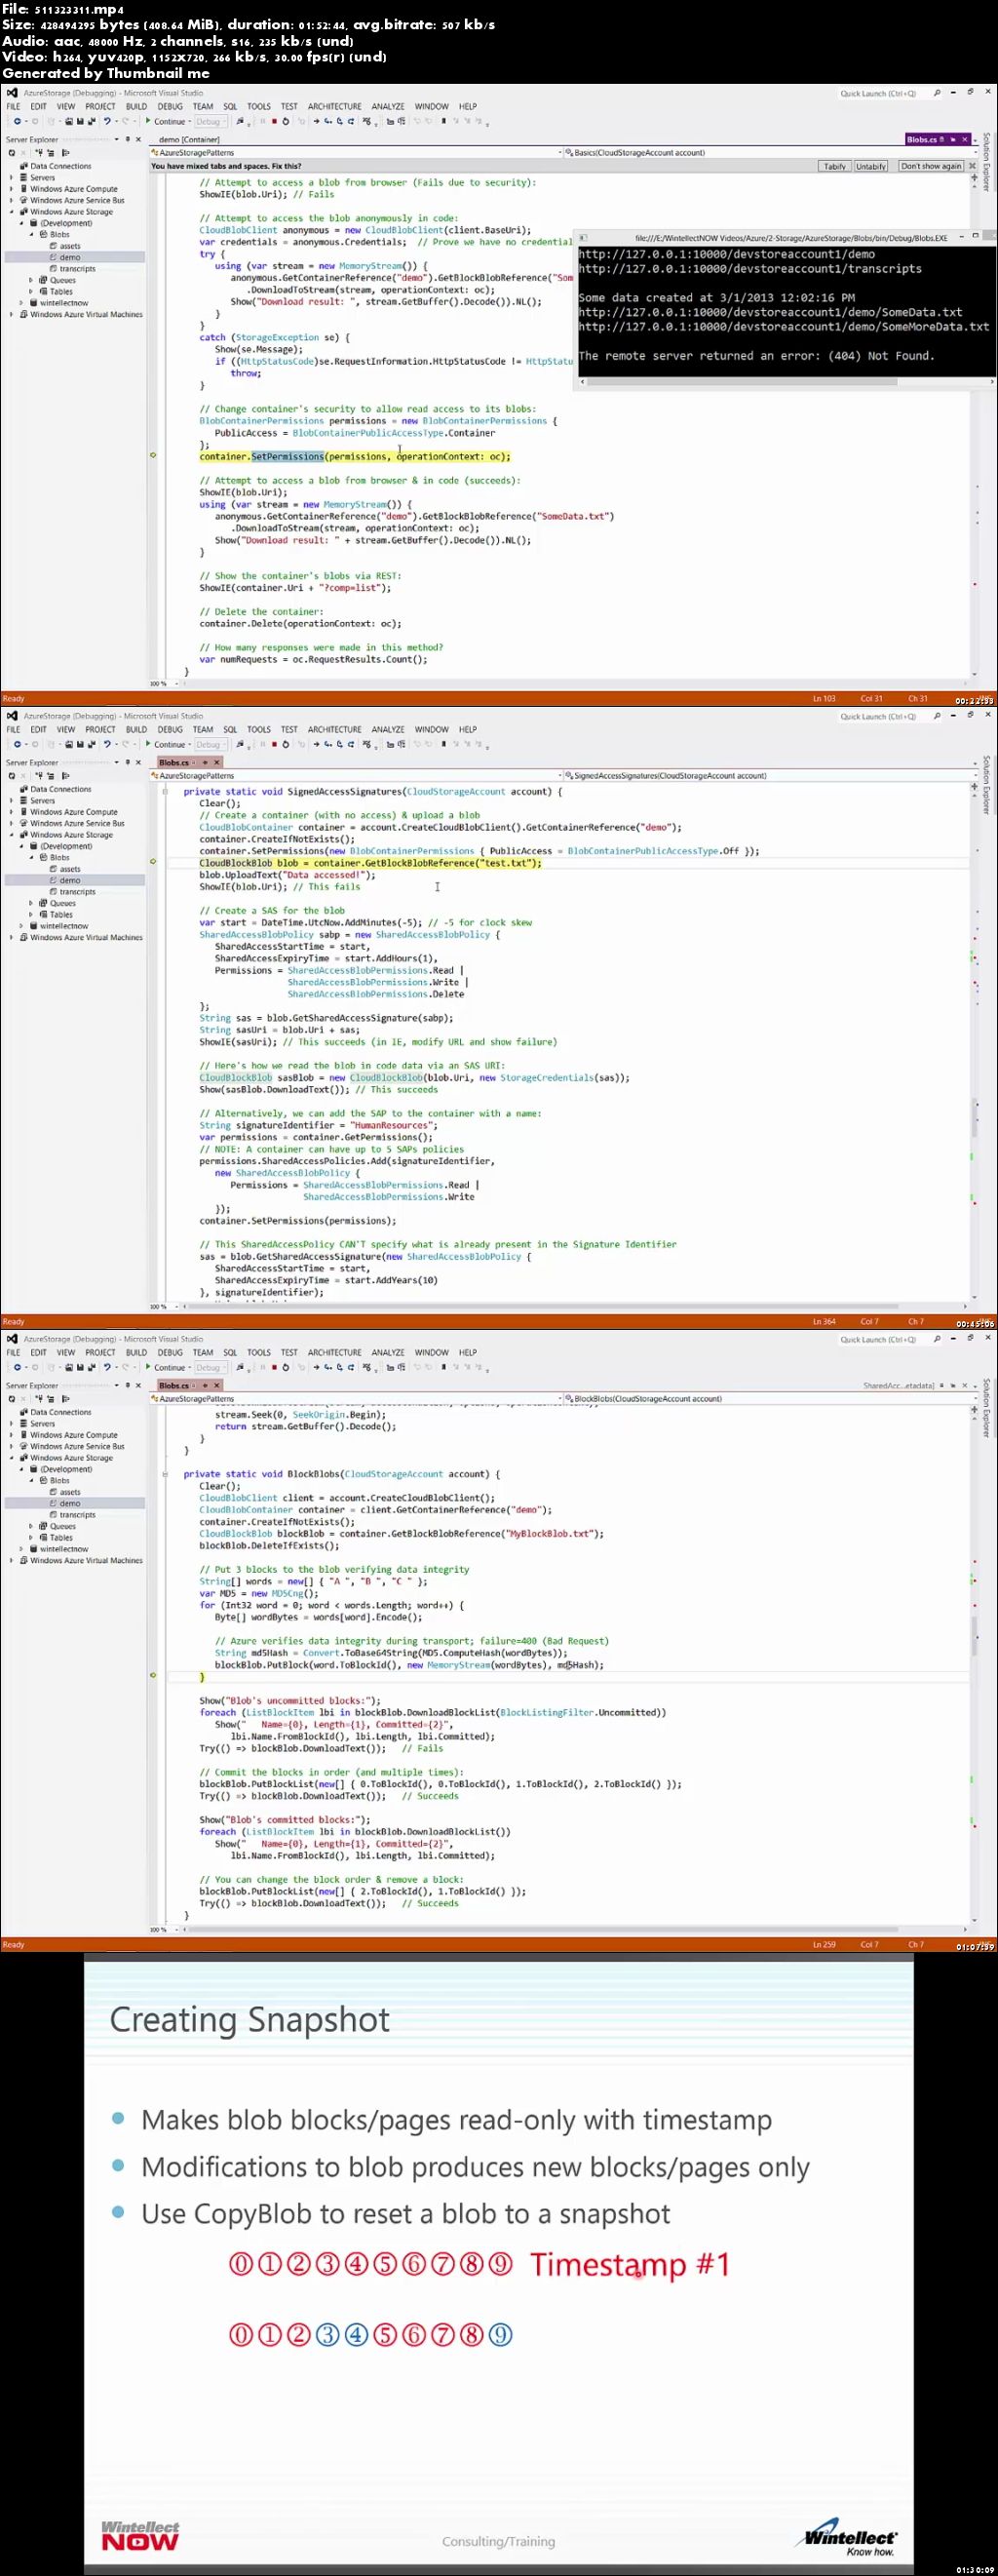Click Navigate Backward button in 00:45:06 frame toolbar
The height and width of the screenshot is (2576, 998).
pos(17,744)
